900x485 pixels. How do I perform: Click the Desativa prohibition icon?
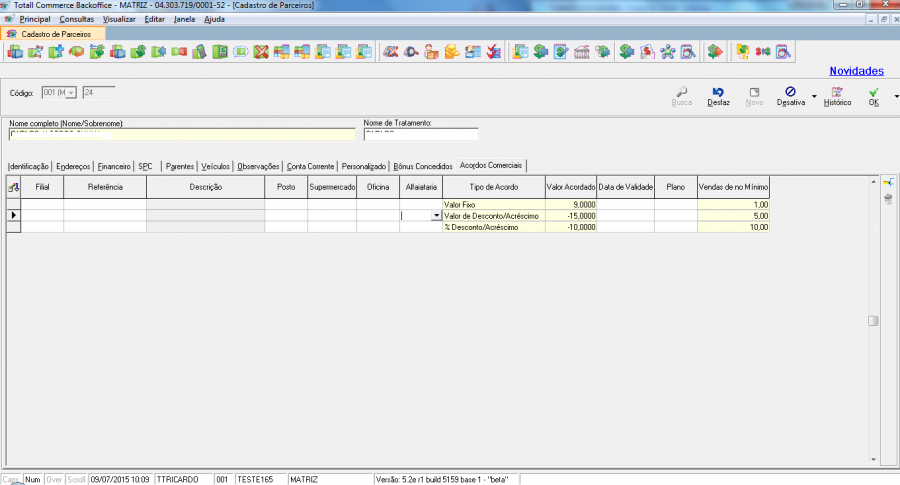point(790,92)
